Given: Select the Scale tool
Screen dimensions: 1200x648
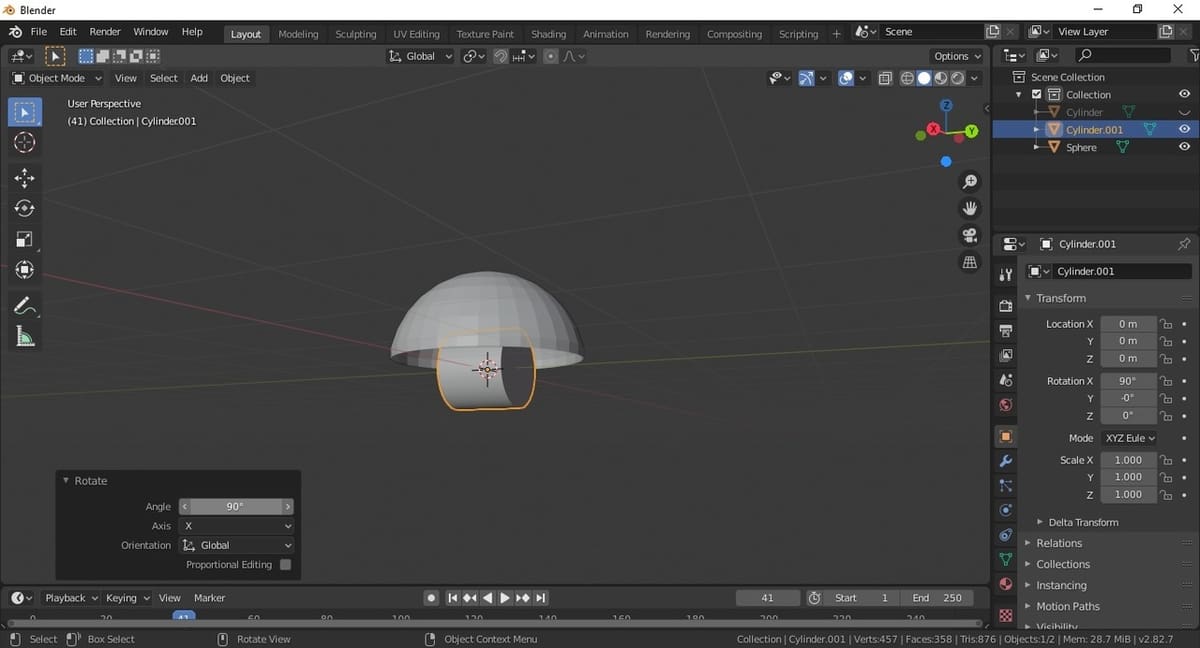Looking at the screenshot, I should 25,239.
